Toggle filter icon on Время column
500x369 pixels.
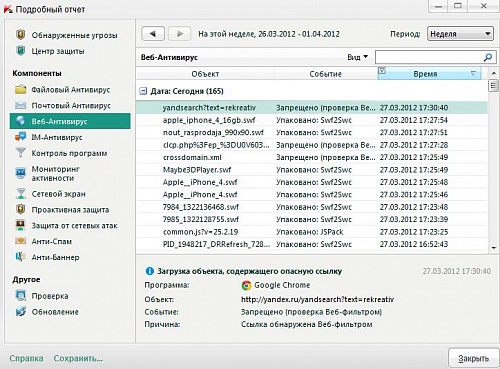coord(382,71)
